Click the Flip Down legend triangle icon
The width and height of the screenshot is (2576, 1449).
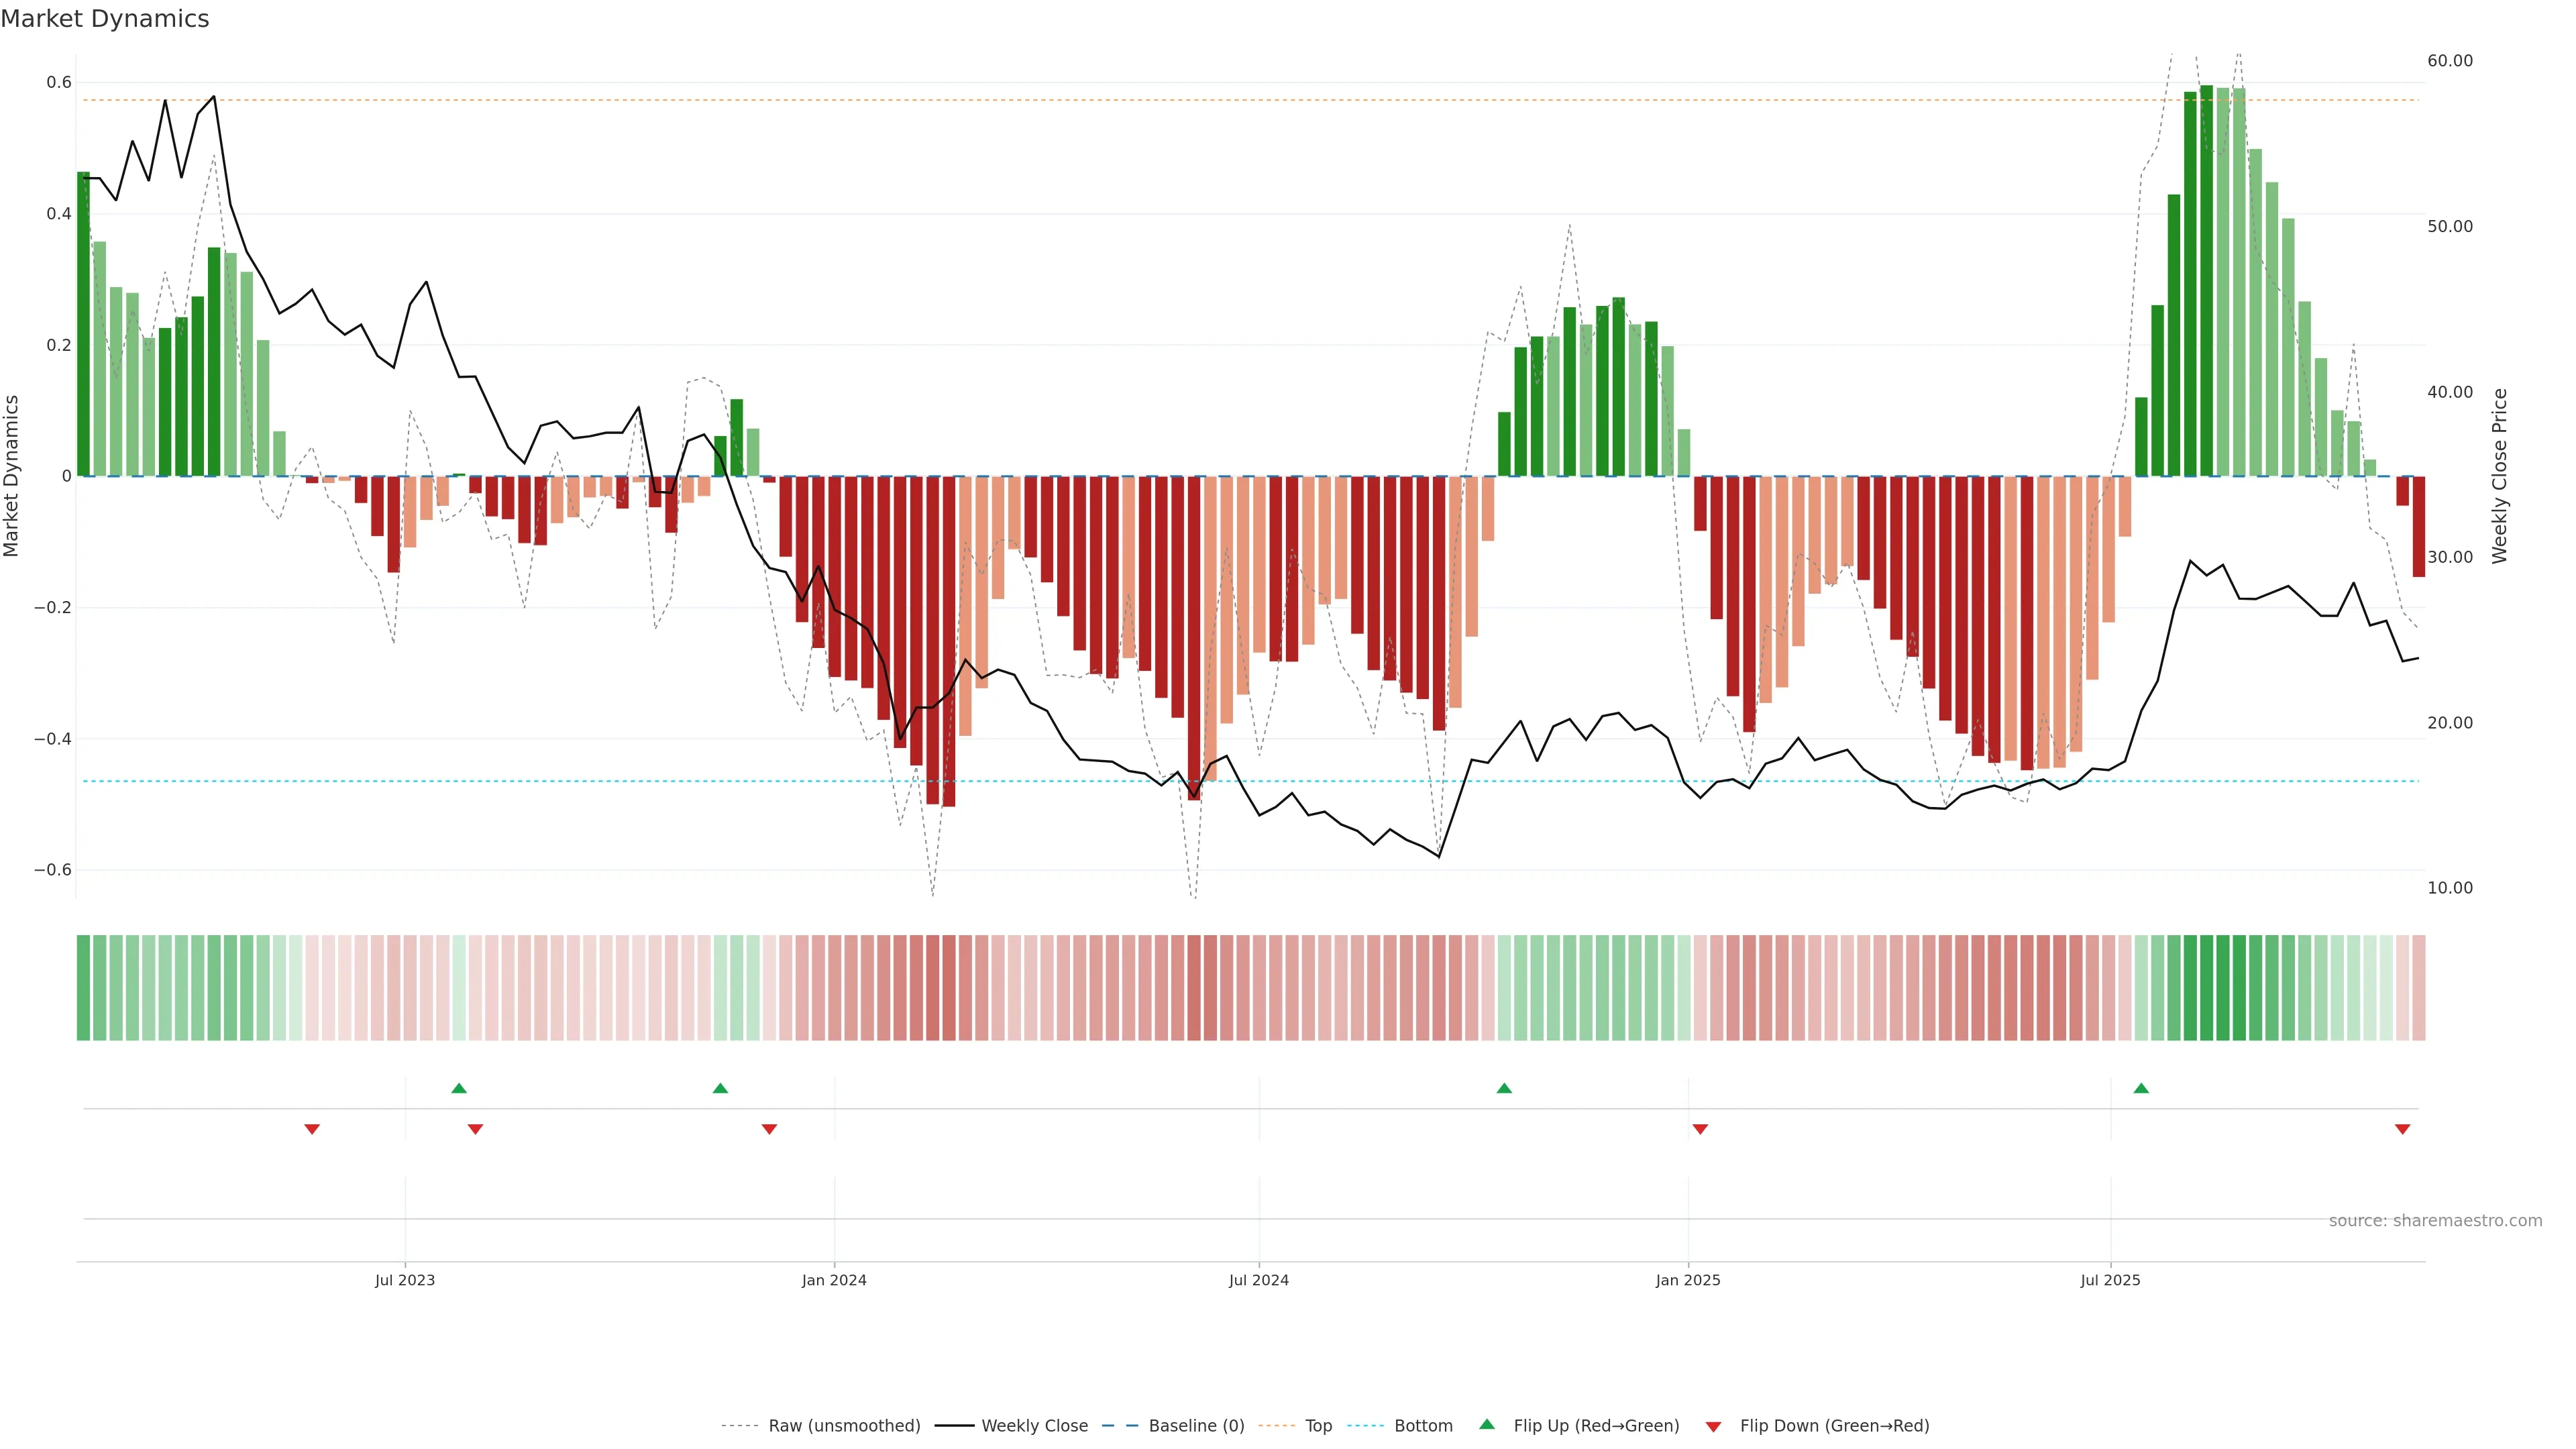click(x=1713, y=1426)
